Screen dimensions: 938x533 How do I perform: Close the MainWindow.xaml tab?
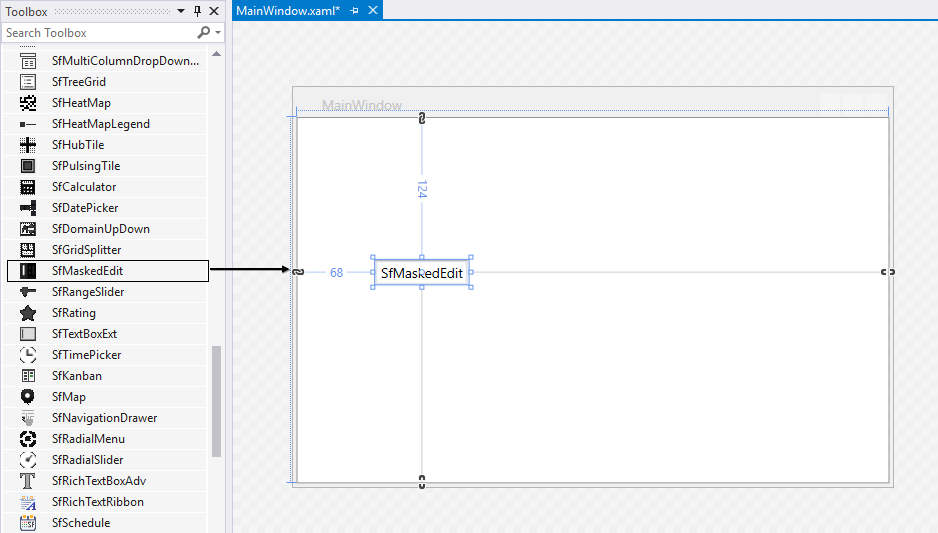(373, 10)
